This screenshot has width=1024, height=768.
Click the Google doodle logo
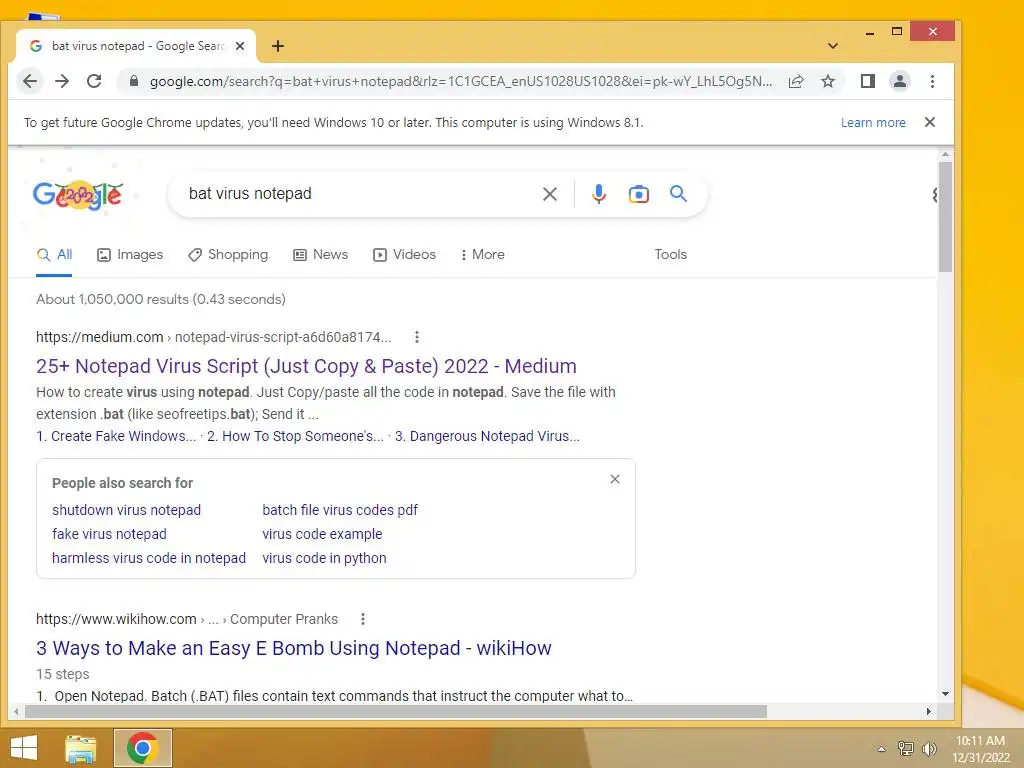(78, 195)
